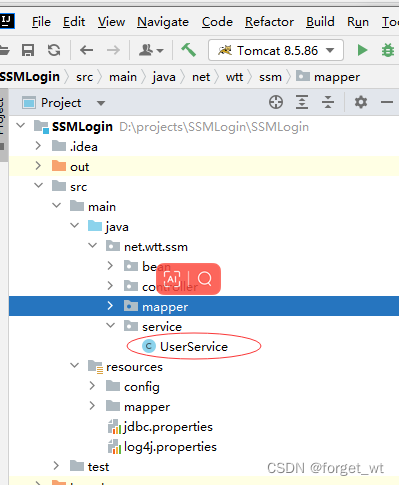This screenshot has width=399, height=485.
Task: Expand the bean package arrow
Action: [110, 266]
